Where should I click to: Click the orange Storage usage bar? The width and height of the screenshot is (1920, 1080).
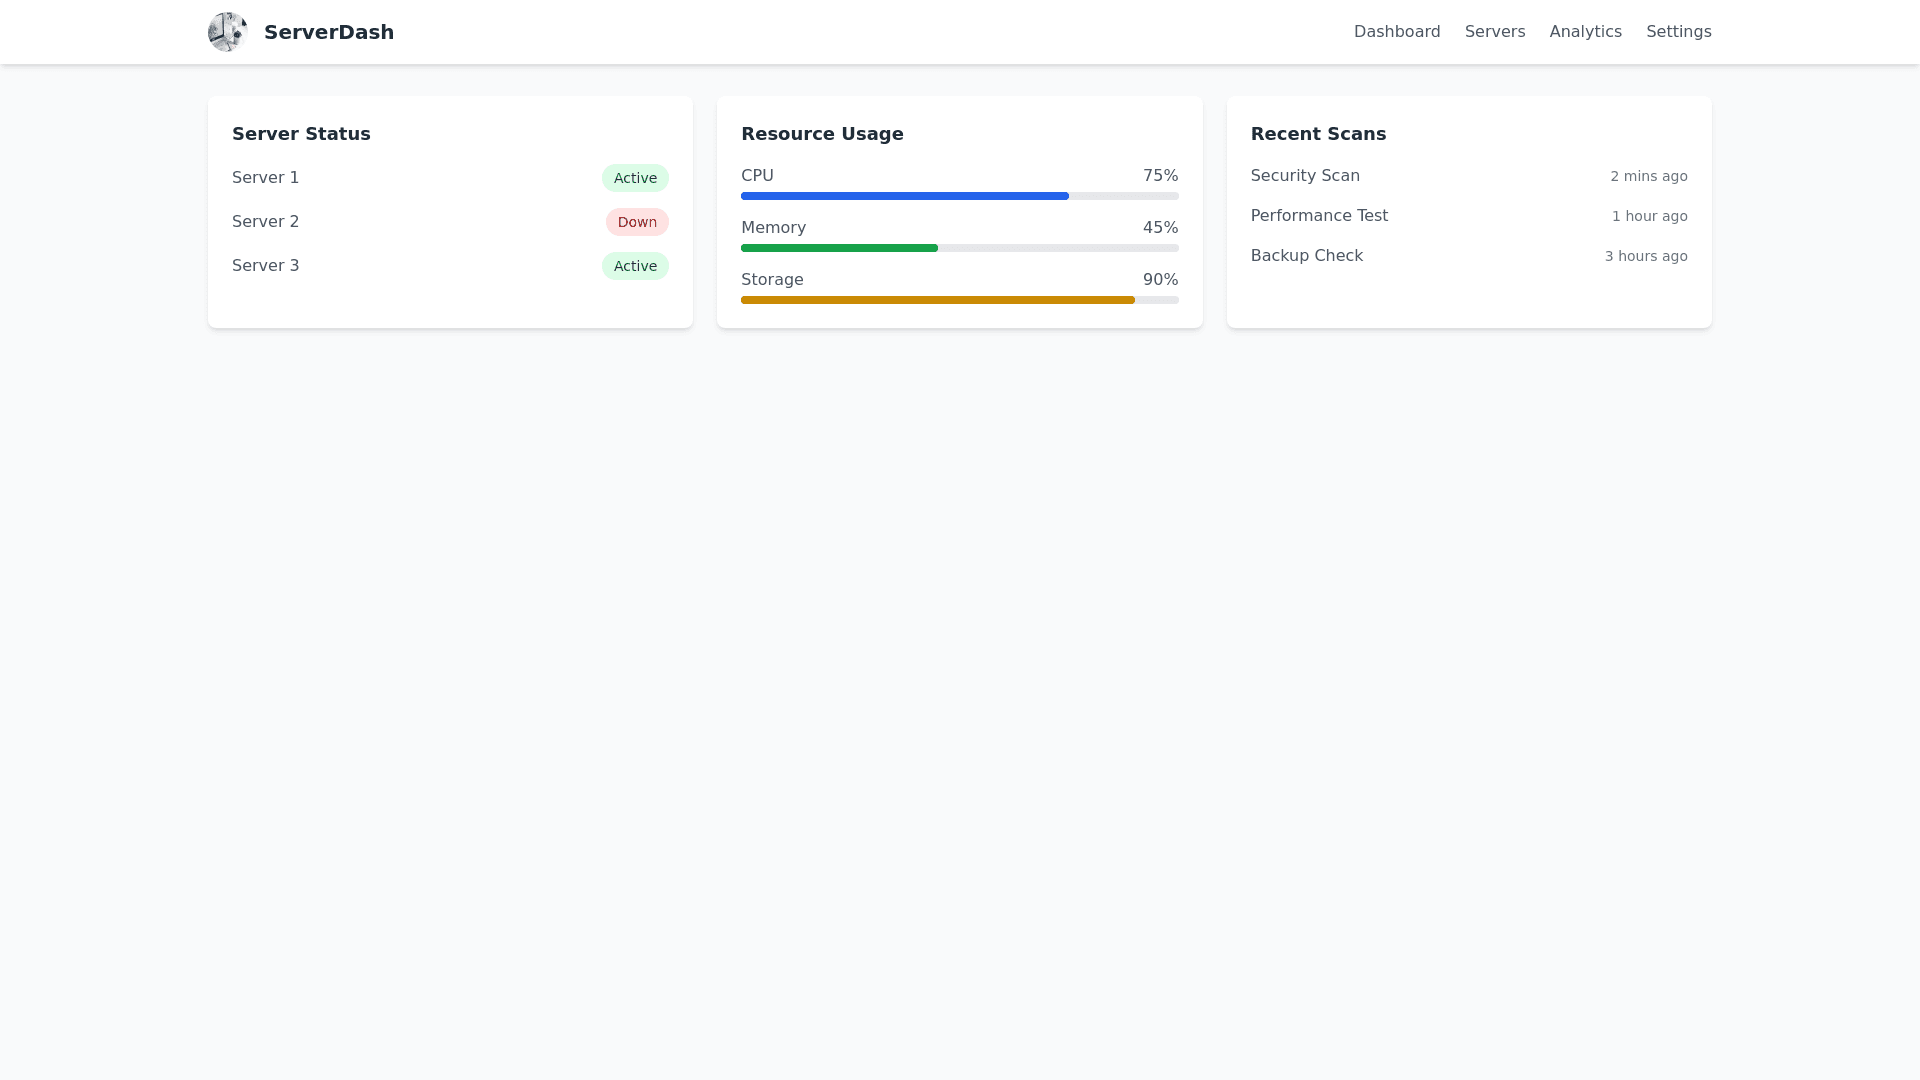(x=937, y=300)
